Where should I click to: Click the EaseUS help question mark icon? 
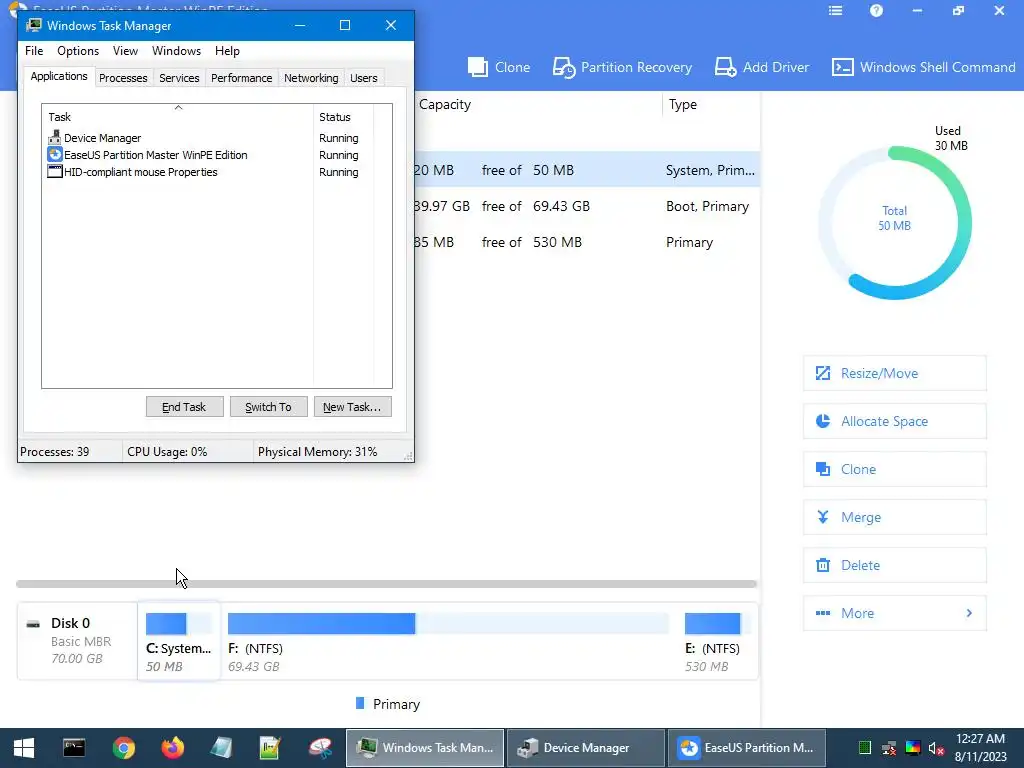coord(876,10)
